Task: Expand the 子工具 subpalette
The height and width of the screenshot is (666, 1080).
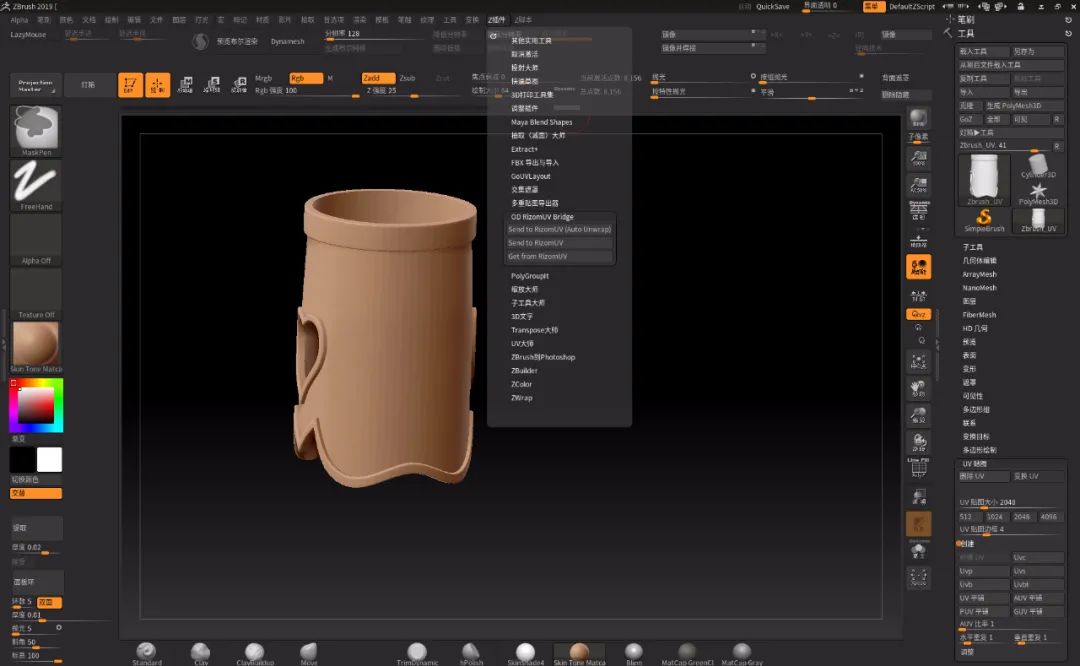Action: click(973, 247)
